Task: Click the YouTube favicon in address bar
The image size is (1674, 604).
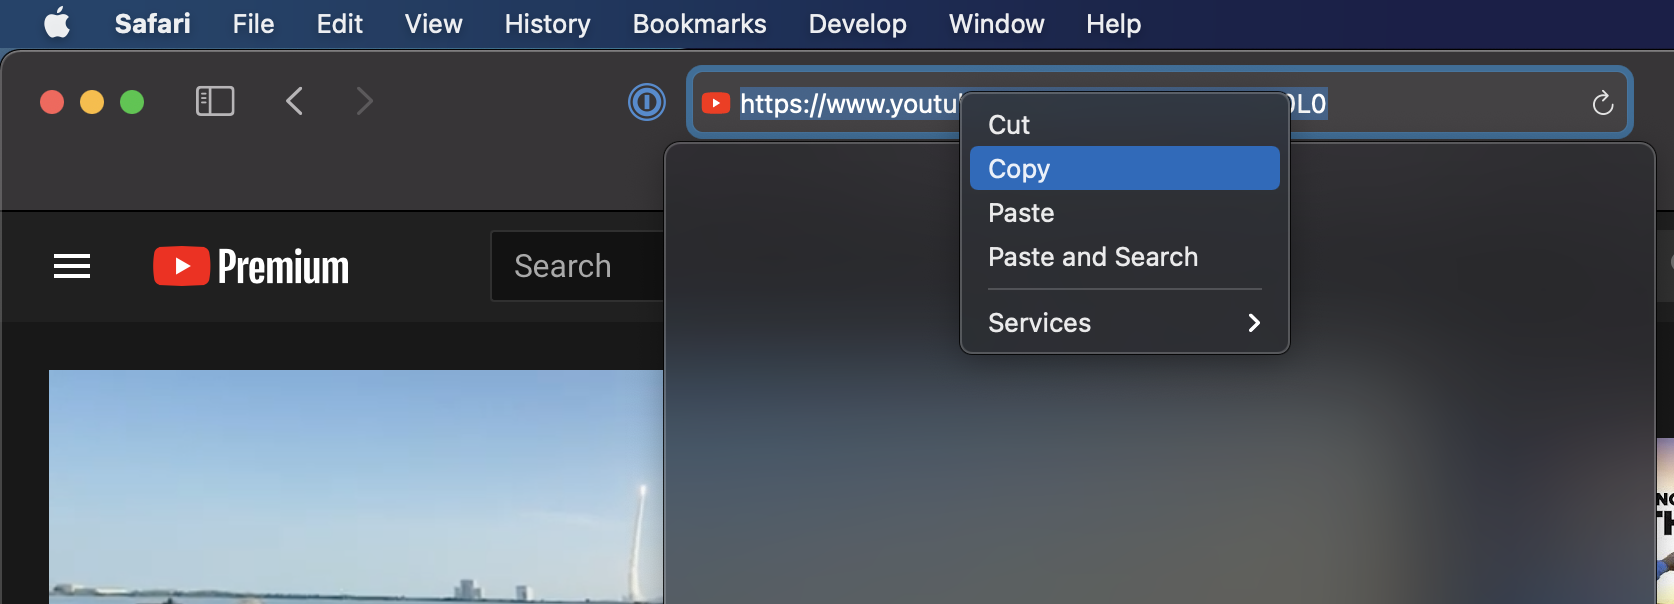Action: [x=716, y=103]
